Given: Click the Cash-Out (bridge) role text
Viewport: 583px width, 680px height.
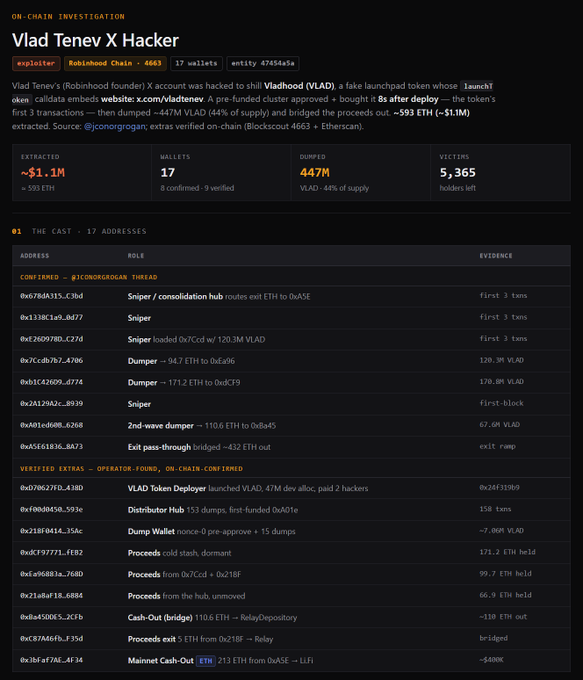Looking at the screenshot, I should (x=160, y=618).
